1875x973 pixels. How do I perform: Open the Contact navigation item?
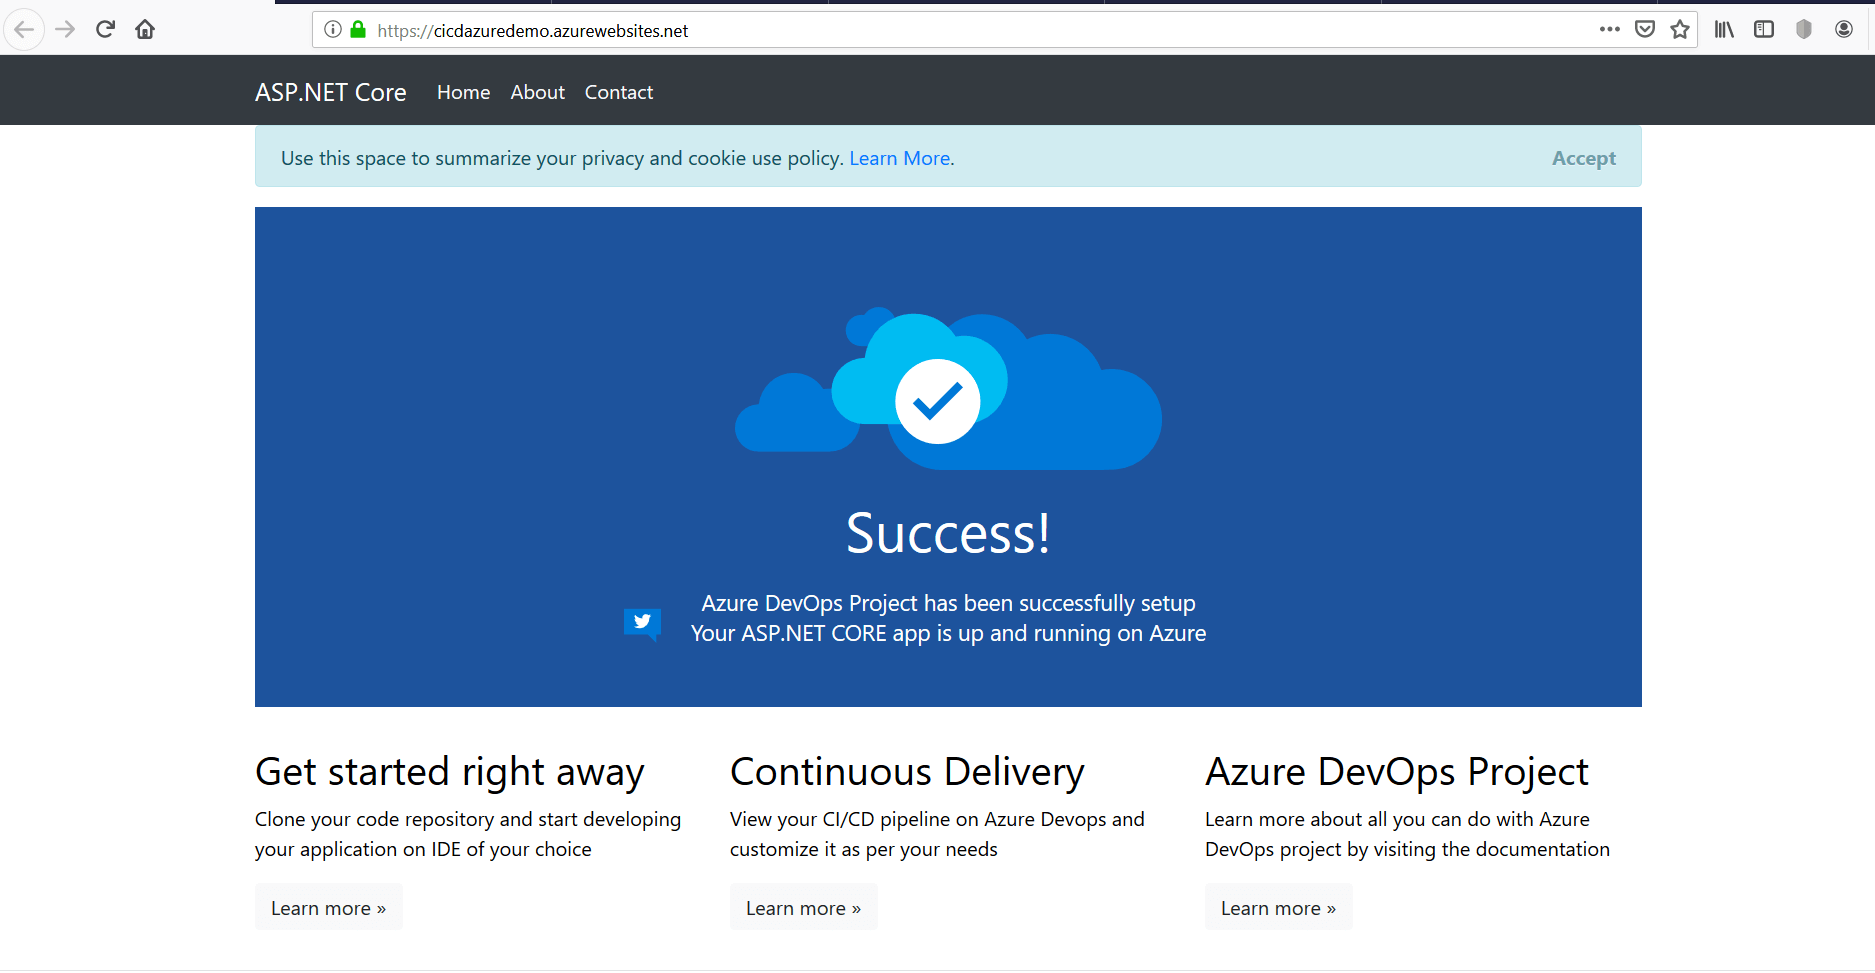pos(619,92)
